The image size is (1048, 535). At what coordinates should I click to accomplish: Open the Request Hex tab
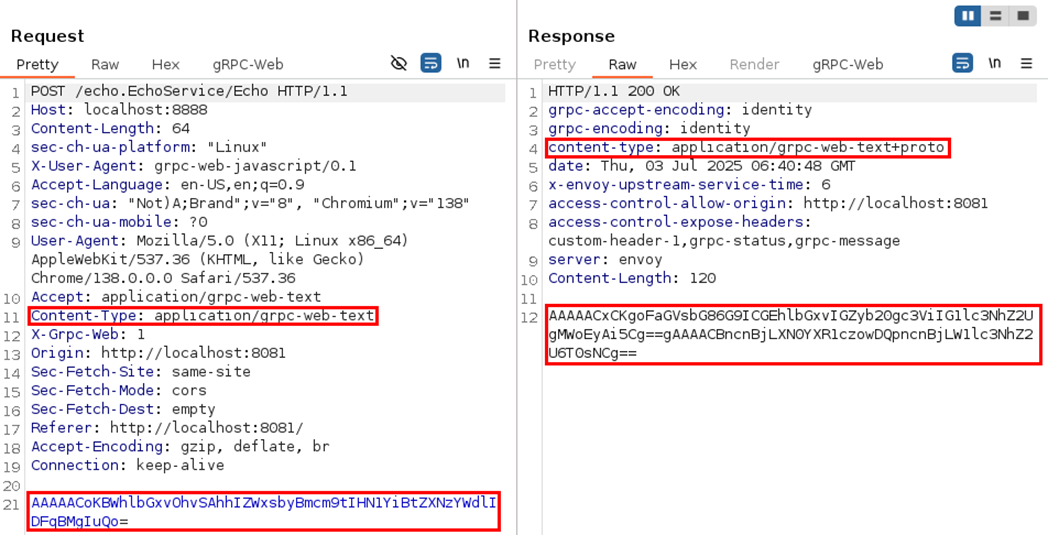click(x=165, y=64)
